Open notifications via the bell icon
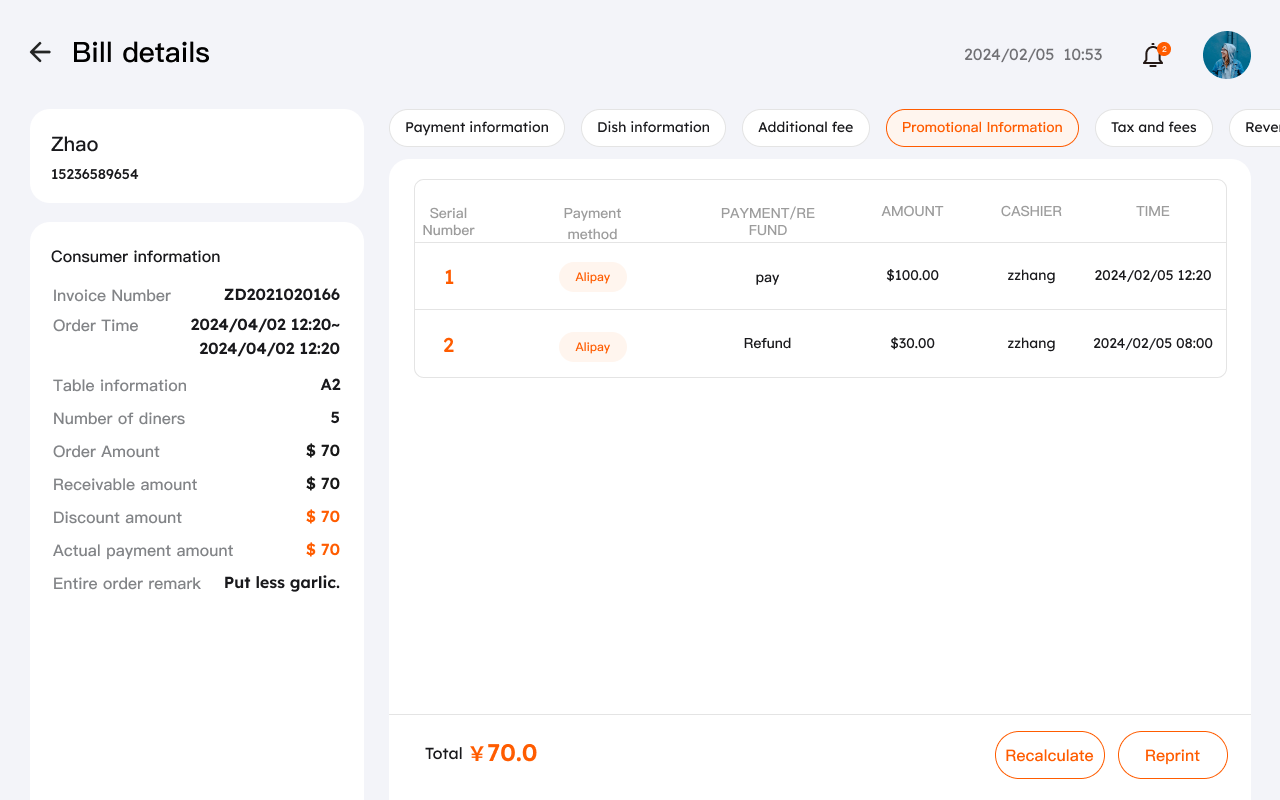This screenshot has height=800, width=1280. (1150, 56)
